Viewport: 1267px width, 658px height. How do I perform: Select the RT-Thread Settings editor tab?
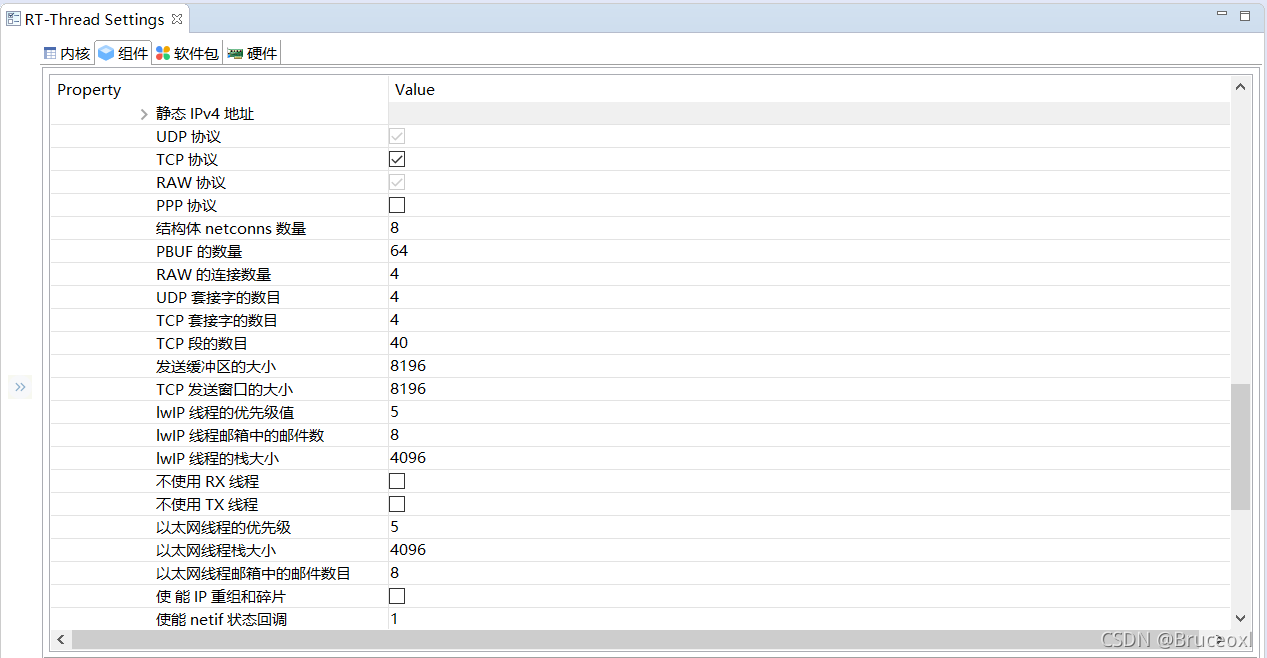point(95,19)
